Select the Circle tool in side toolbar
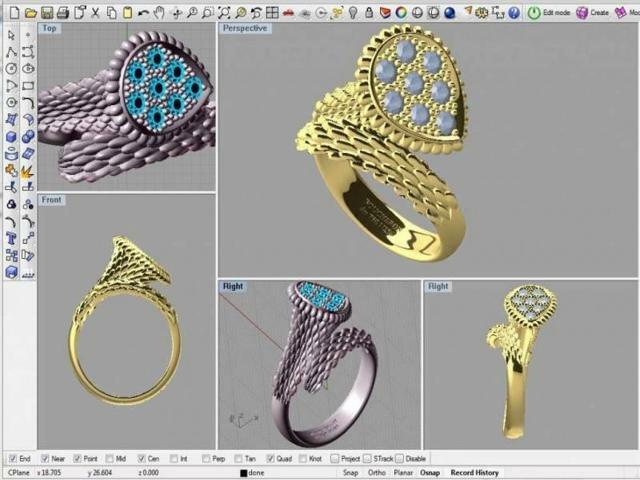This screenshot has height=480, width=640. 11,69
